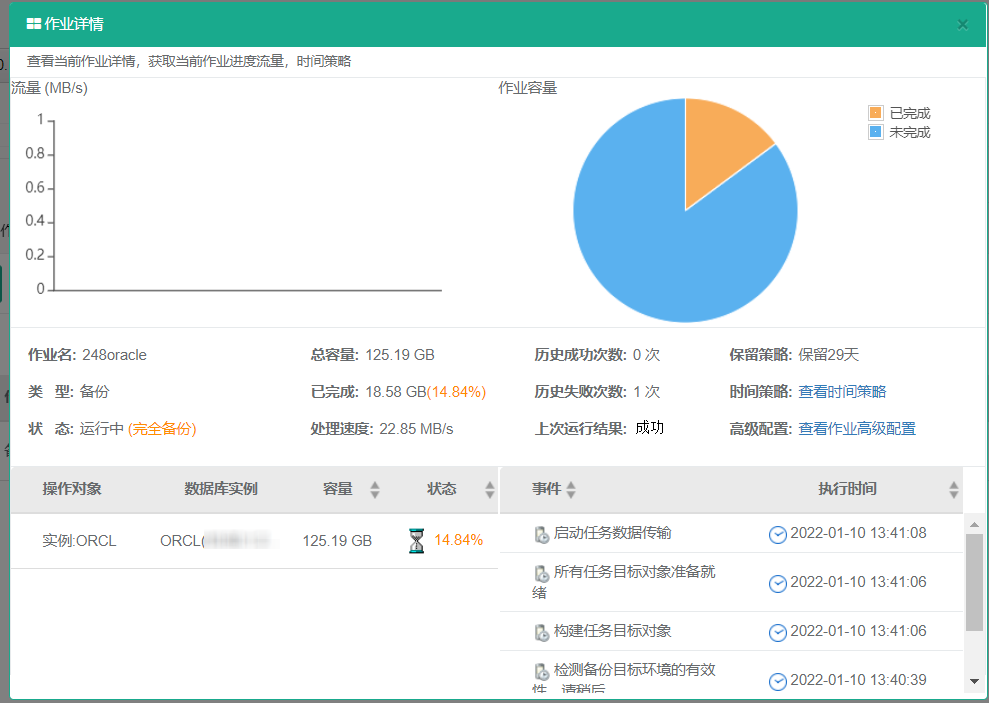Image resolution: width=989 pixels, height=703 pixels.
Task: Click the event icon beside 构建任务目标对象
Action: (x=541, y=632)
